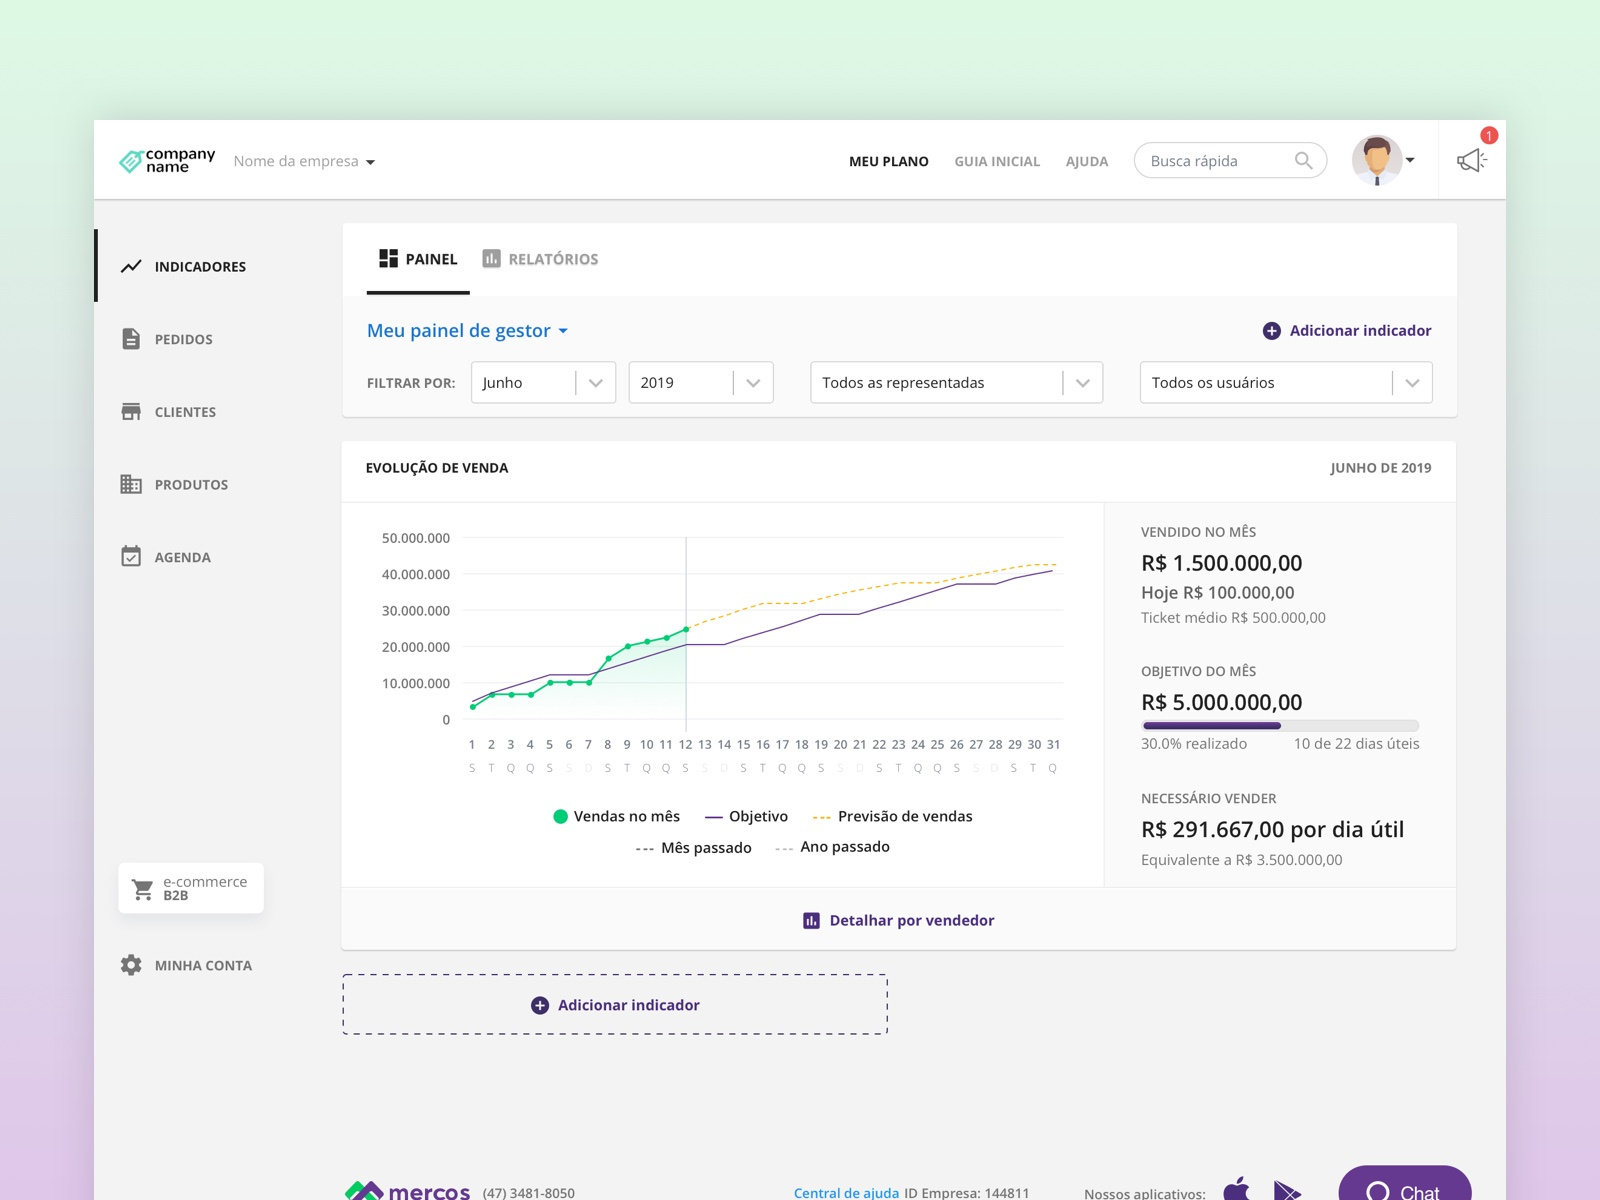Toggle Previsão de vendas legend series
Image resolution: width=1600 pixels, height=1200 pixels.
pos(892,816)
